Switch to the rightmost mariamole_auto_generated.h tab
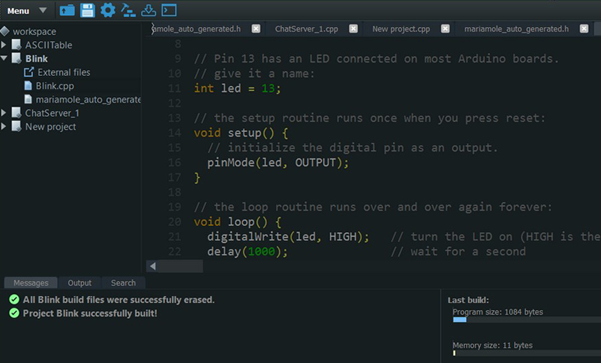Screen dimensions: 601x363 [x=516, y=29]
